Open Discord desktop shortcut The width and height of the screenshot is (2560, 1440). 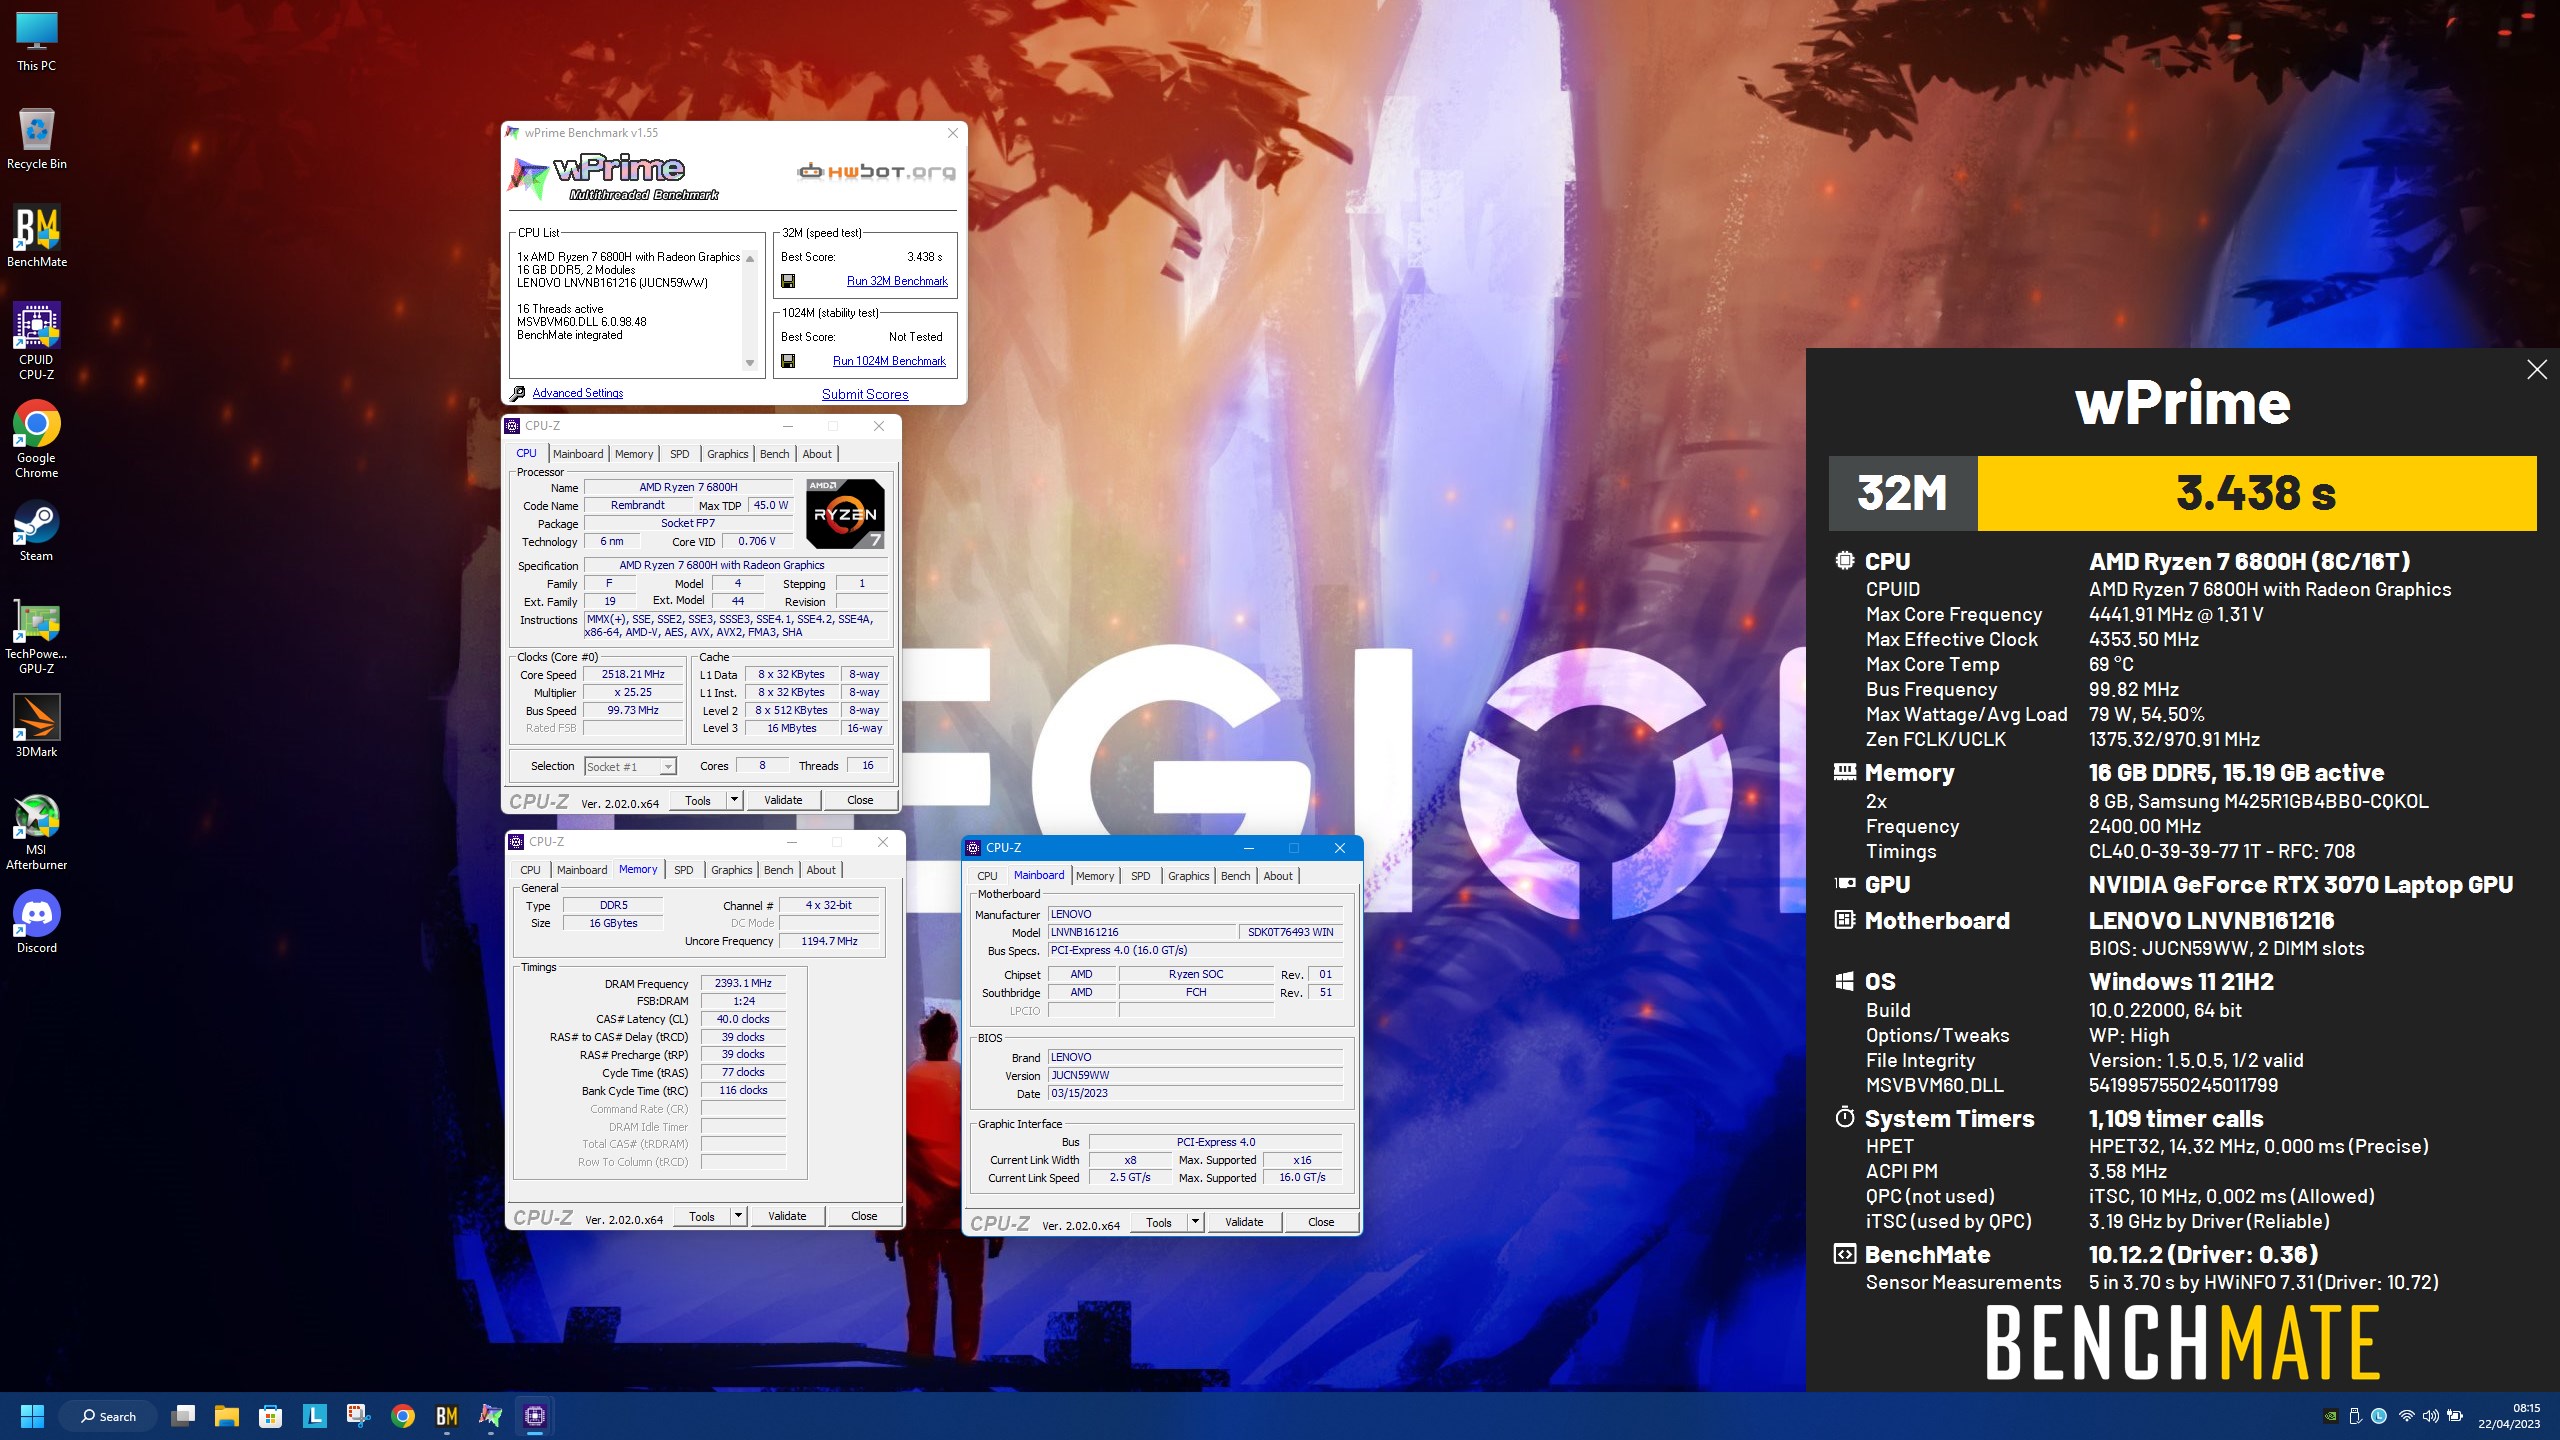coord(36,923)
